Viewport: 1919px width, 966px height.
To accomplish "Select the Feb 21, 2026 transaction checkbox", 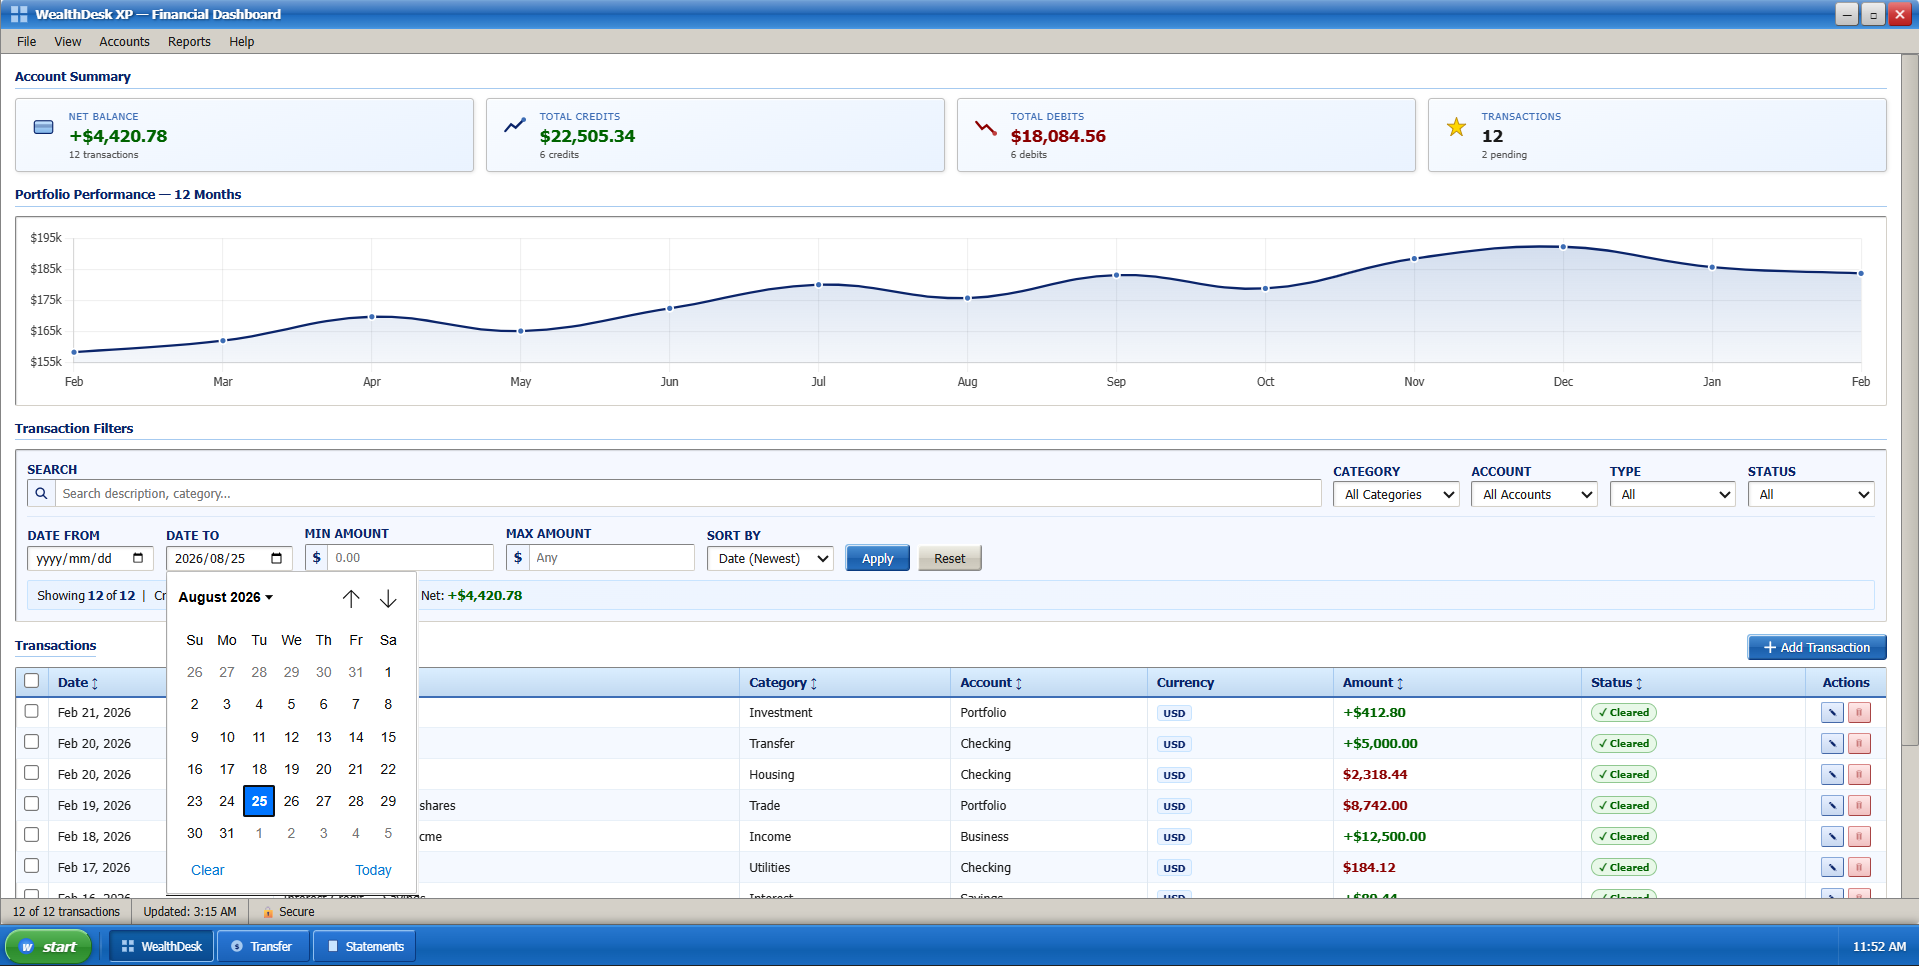I will tap(31, 712).
